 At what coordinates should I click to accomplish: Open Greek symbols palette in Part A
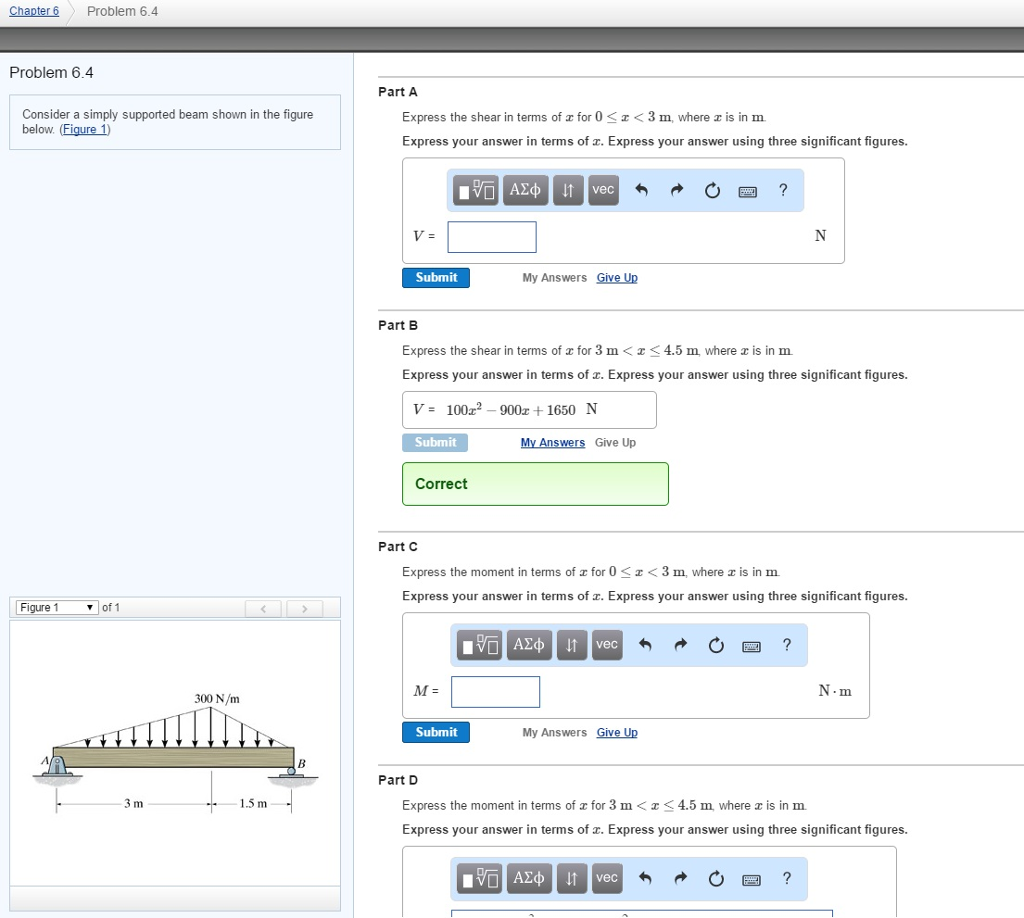click(525, 190)
